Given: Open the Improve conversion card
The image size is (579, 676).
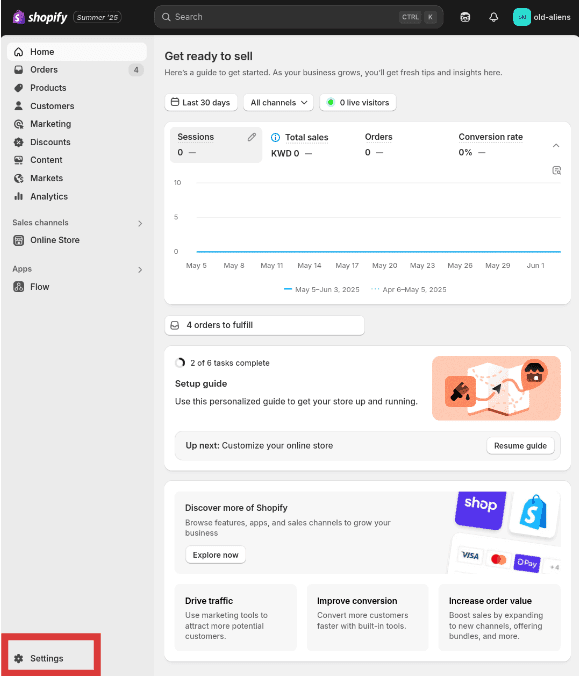Looking at the screenshot, I should (368, 617).
